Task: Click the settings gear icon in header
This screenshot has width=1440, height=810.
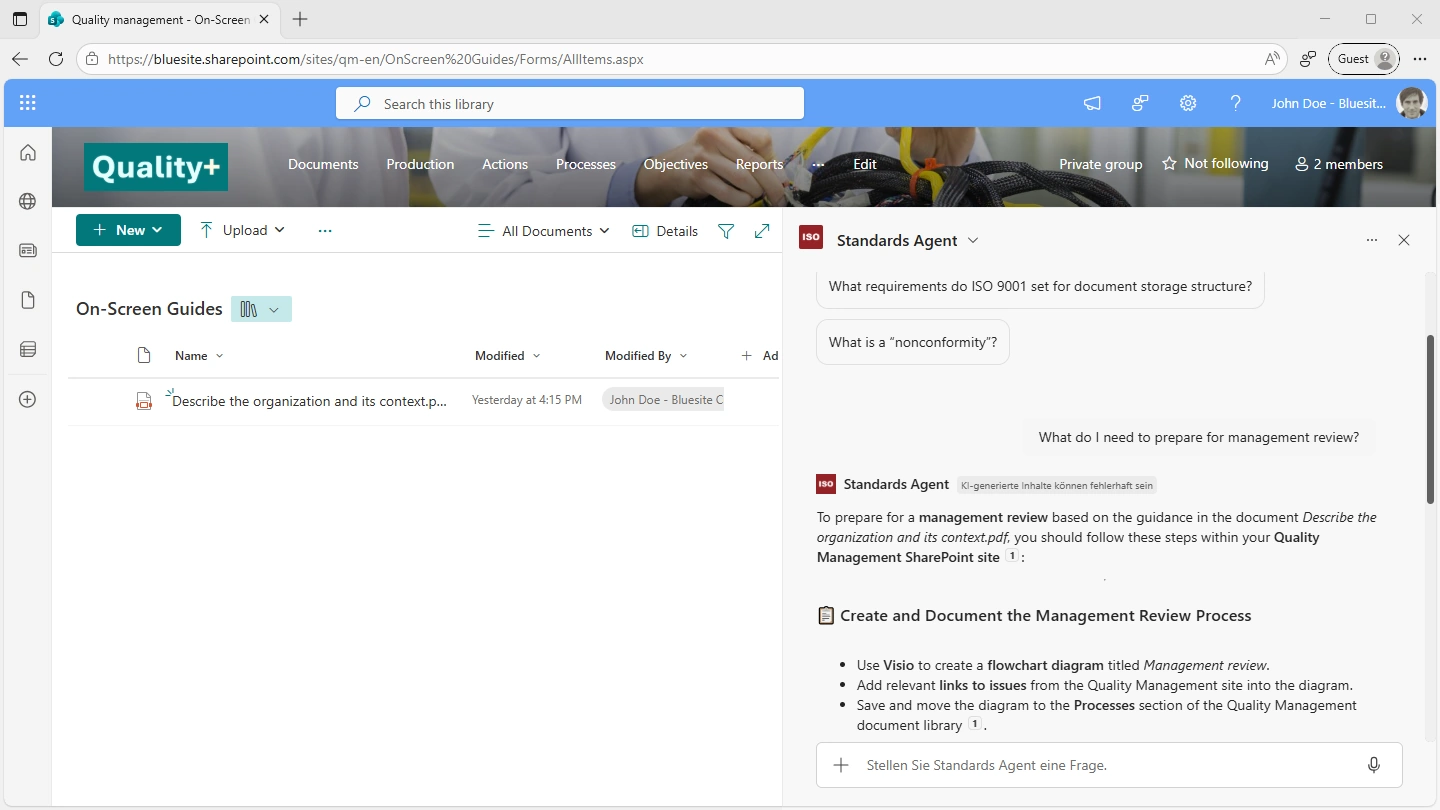Action: point(1188,103)
